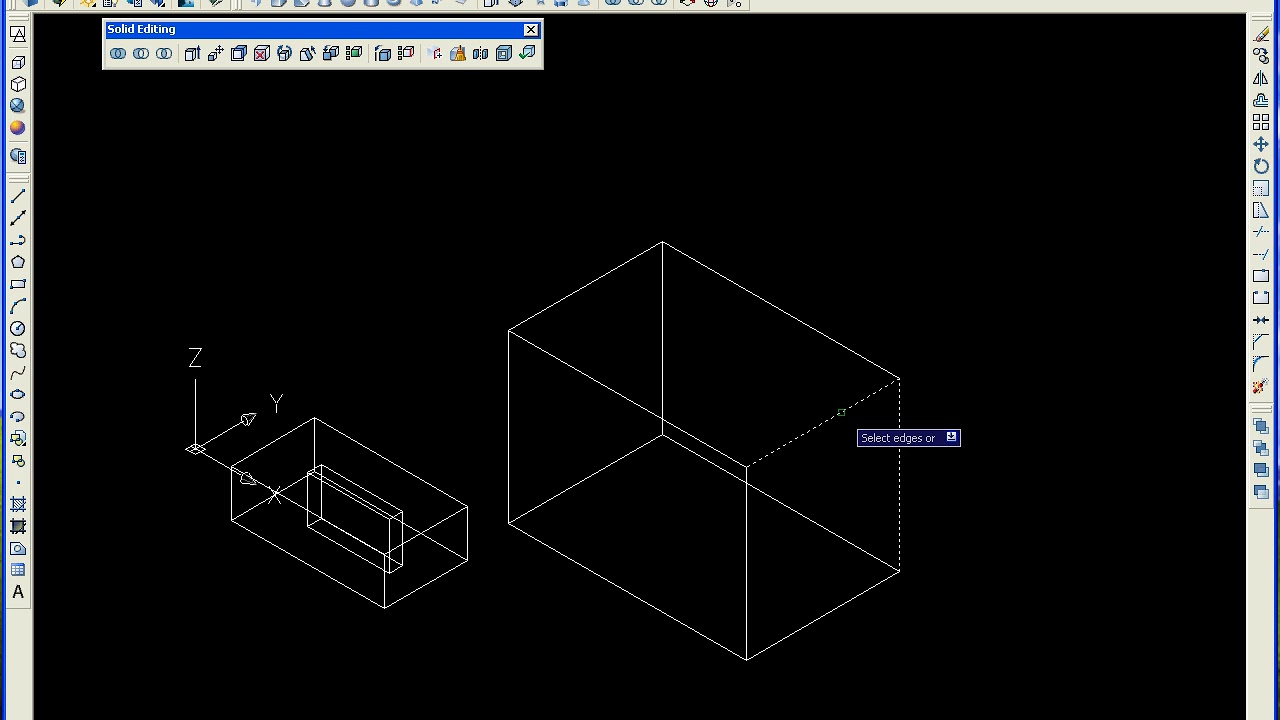The width and height of the screenshot is (1280, 720).
Task: Choose the Mirror modify tool
Action: pos(1261,78)
